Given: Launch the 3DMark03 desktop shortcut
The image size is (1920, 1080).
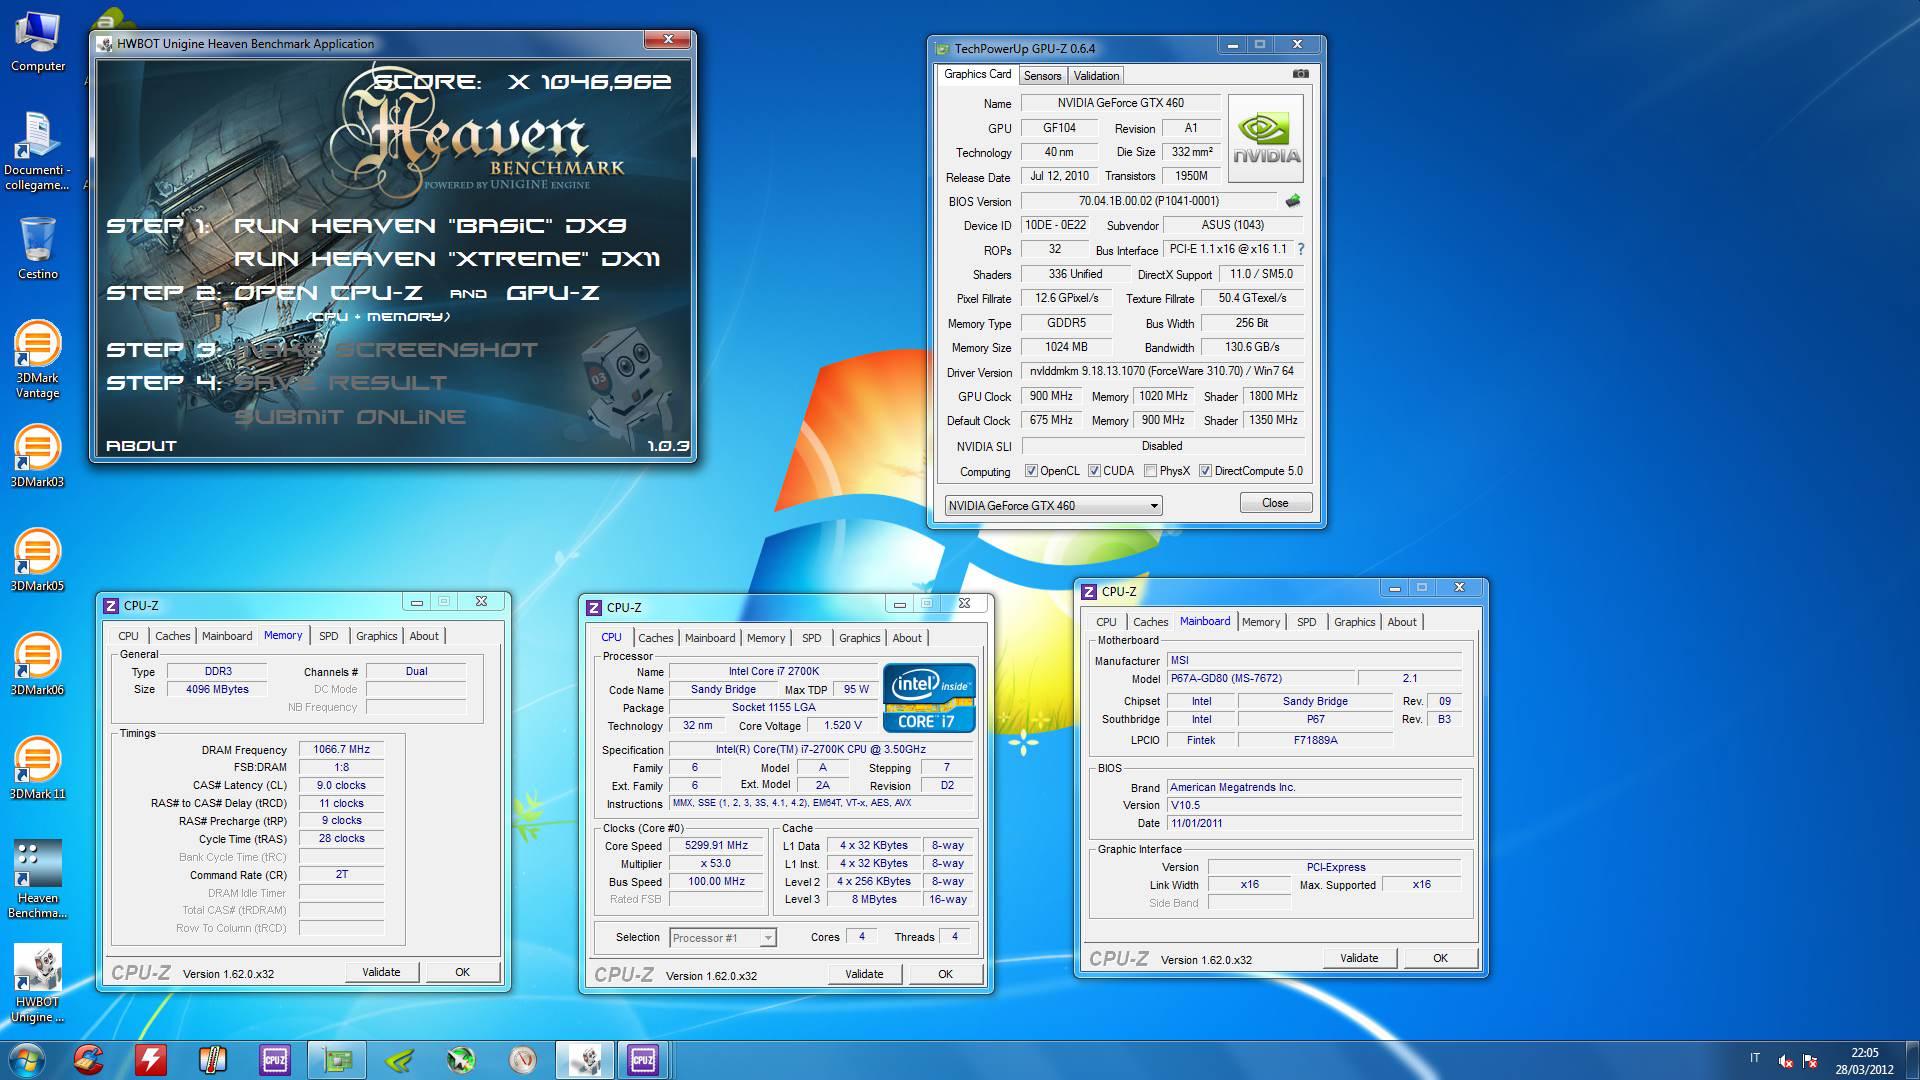Looking at the screenshot, I should pos(38,457).
